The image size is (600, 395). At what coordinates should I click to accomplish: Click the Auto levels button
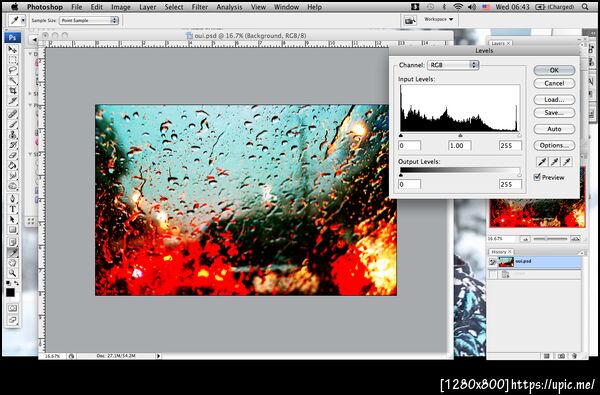coord(554,129)
